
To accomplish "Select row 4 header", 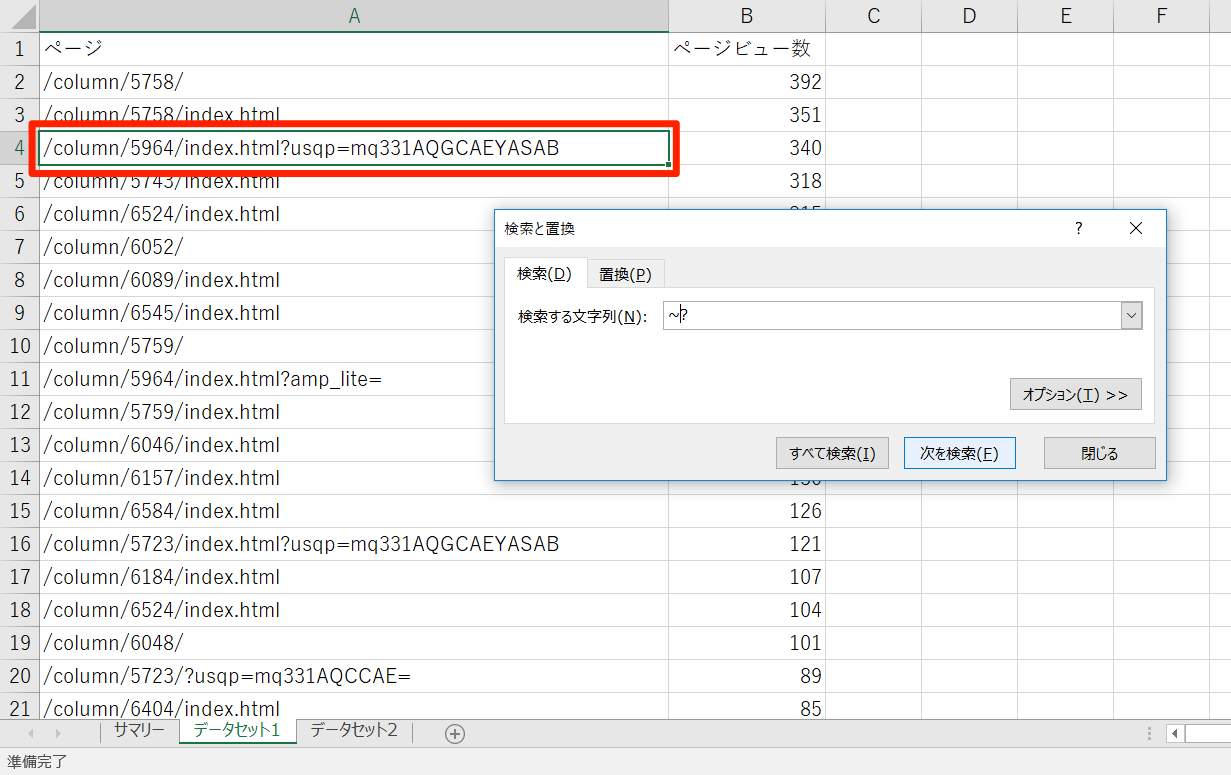I will coord(19,148).
